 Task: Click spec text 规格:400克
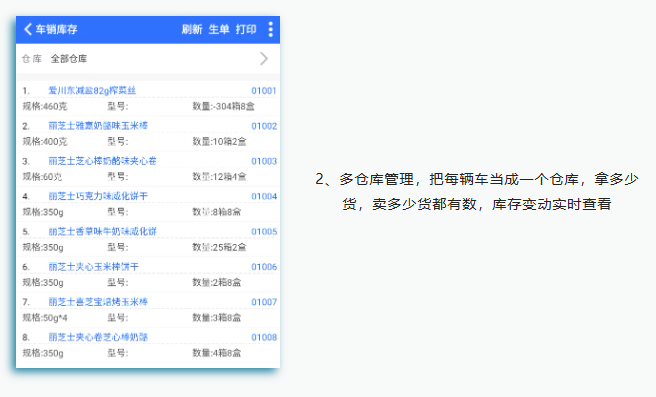tap(45, 141)
